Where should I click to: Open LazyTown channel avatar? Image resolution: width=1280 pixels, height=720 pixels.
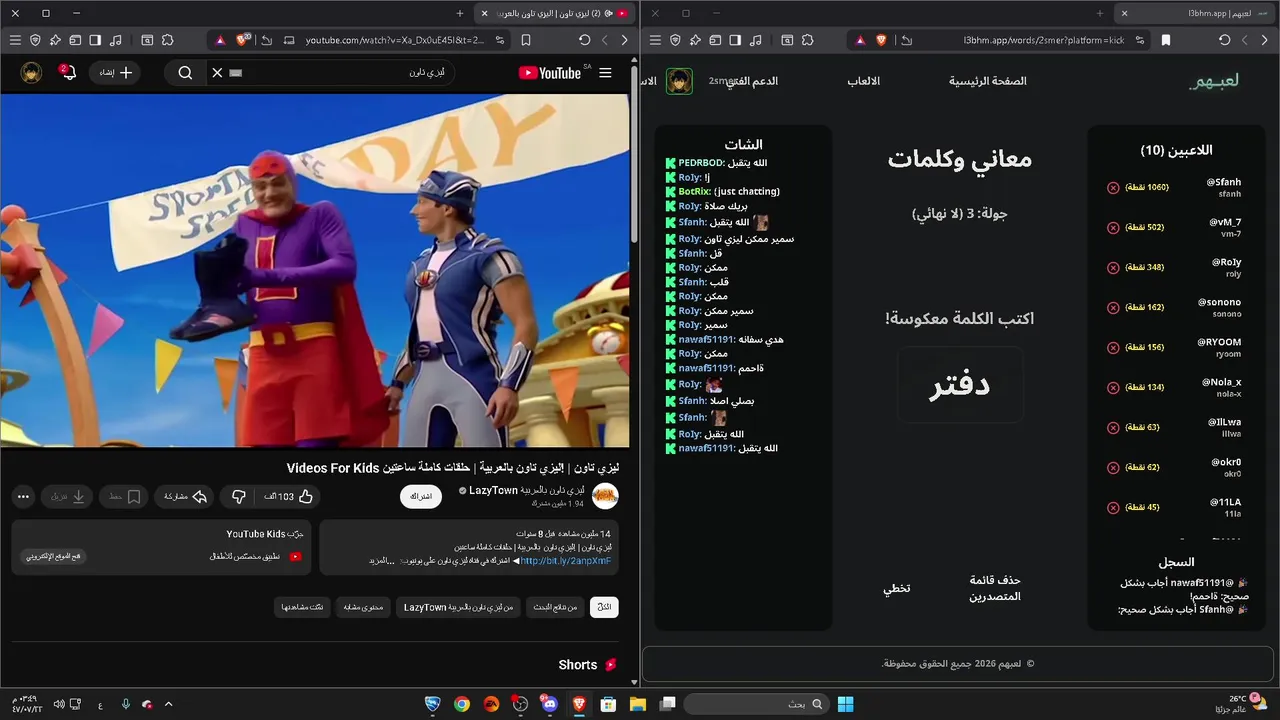click(605, 496)
